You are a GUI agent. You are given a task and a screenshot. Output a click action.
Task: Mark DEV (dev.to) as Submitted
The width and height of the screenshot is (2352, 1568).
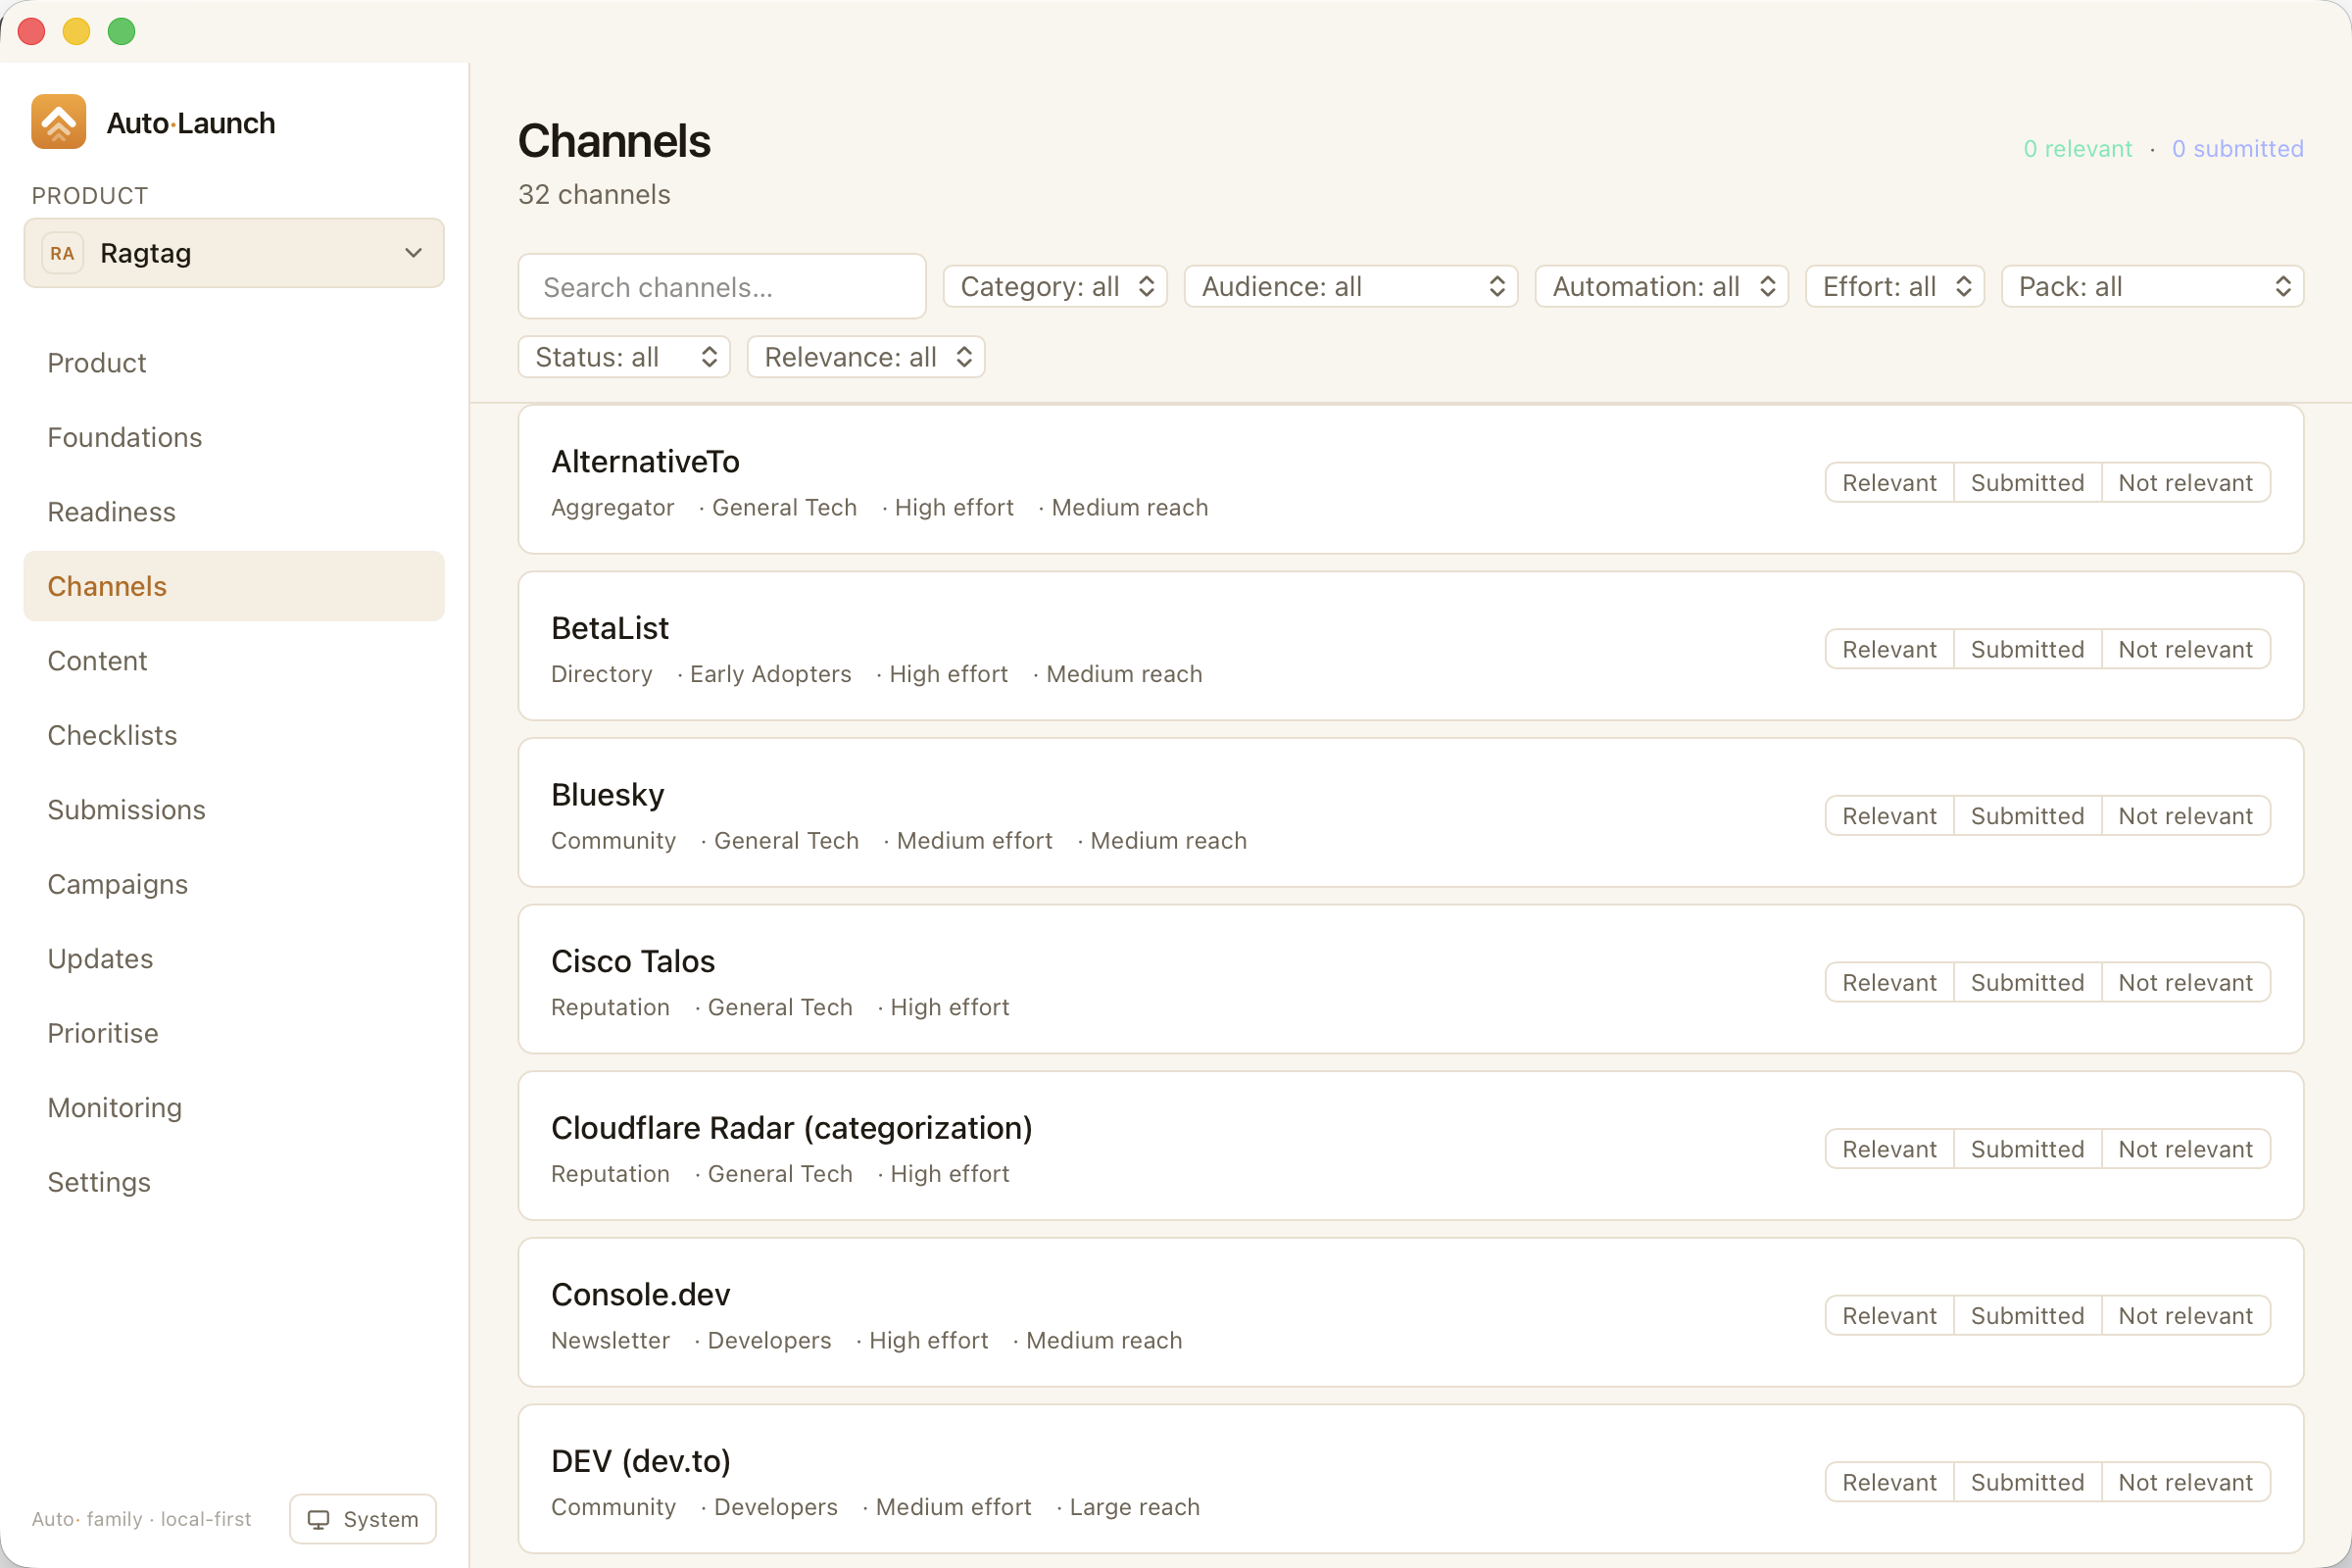[2027, 1482]
